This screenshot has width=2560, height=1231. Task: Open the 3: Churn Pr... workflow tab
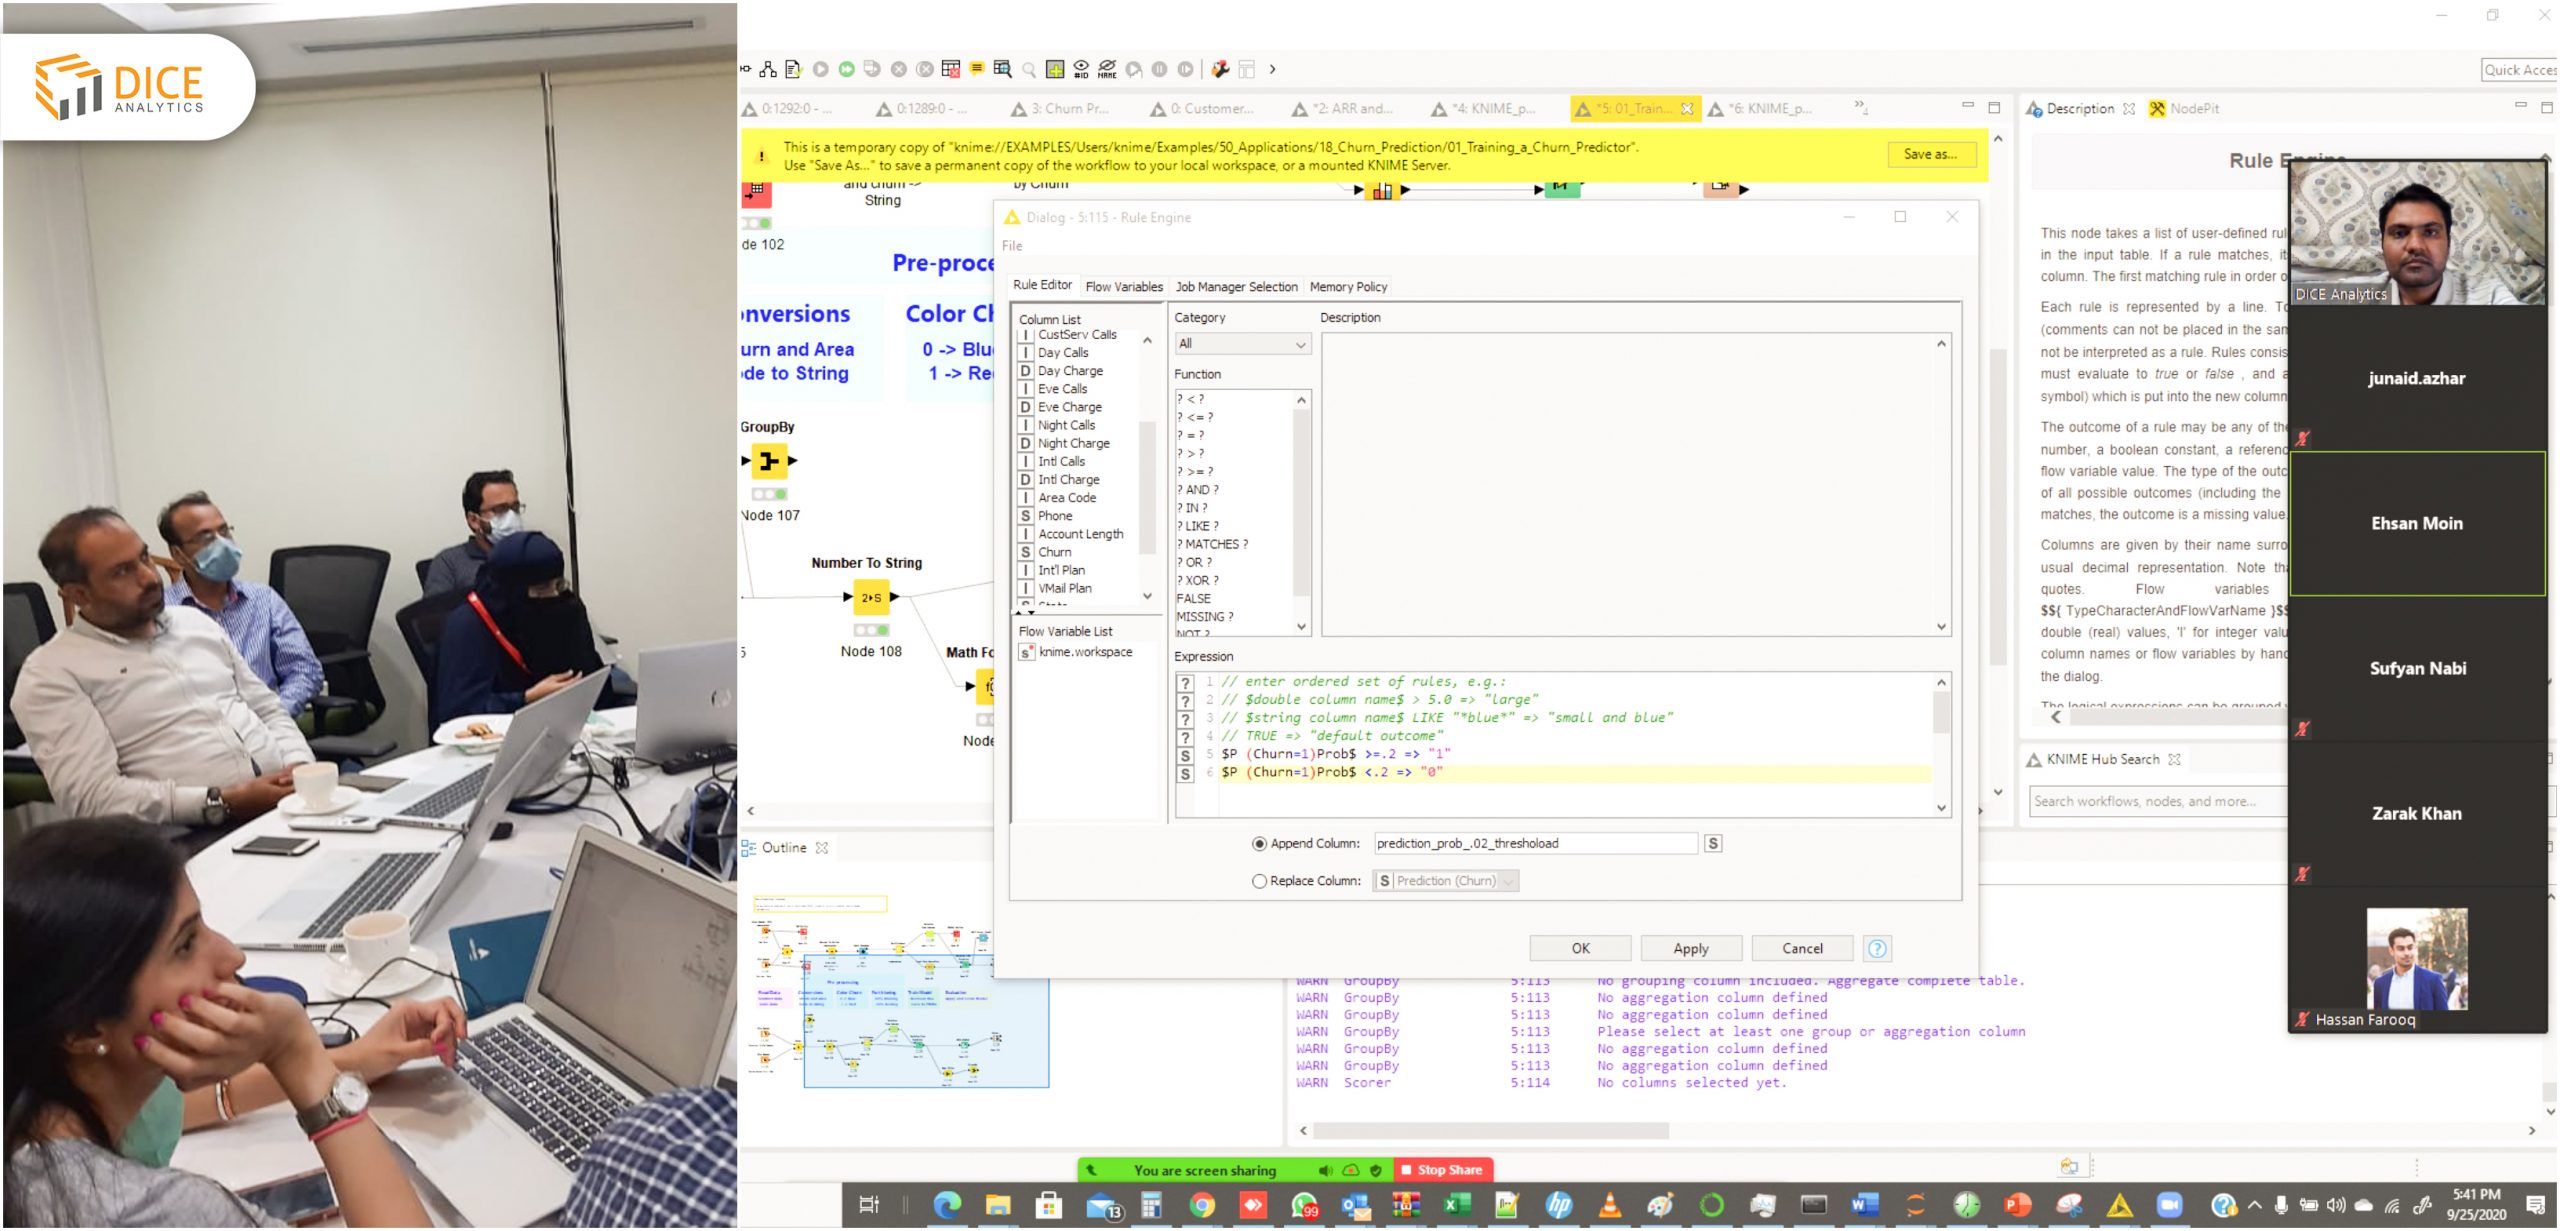click(1060, 108)
